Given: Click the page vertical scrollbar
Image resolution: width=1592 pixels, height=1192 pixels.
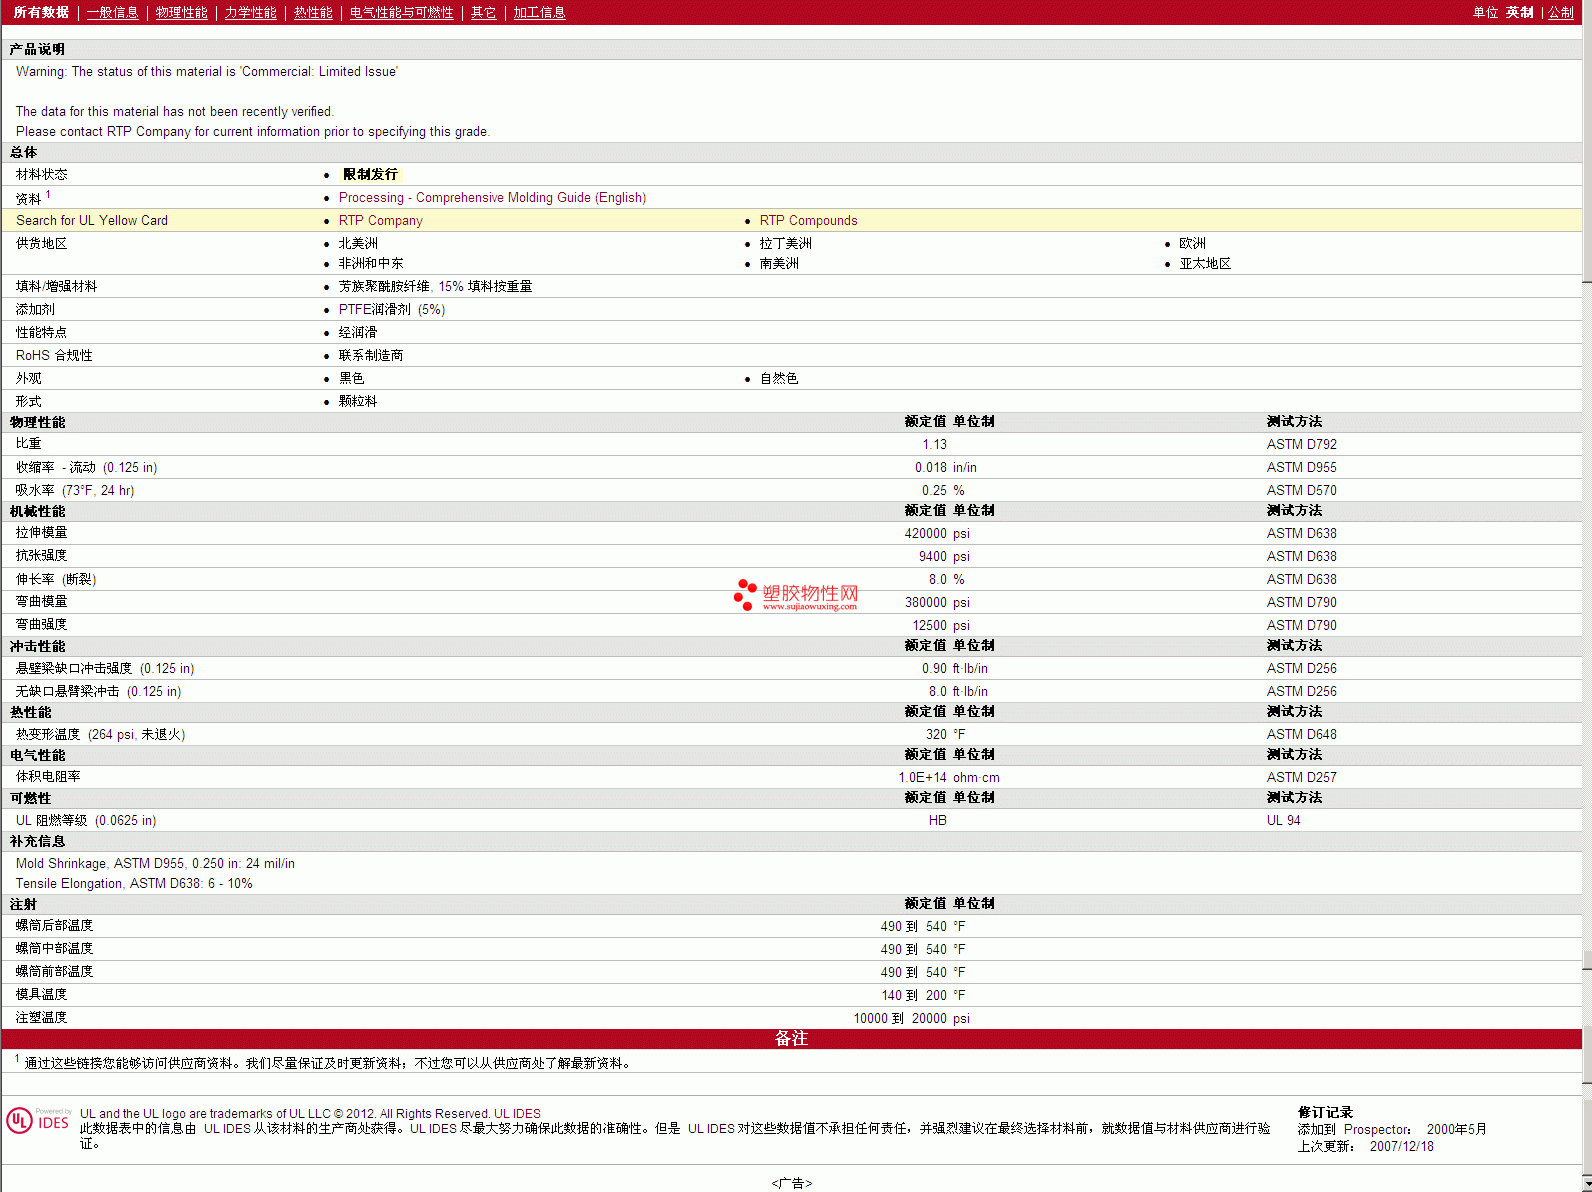Looking at the screenshot, I should pyautogui.click(x=1587, y=596).
